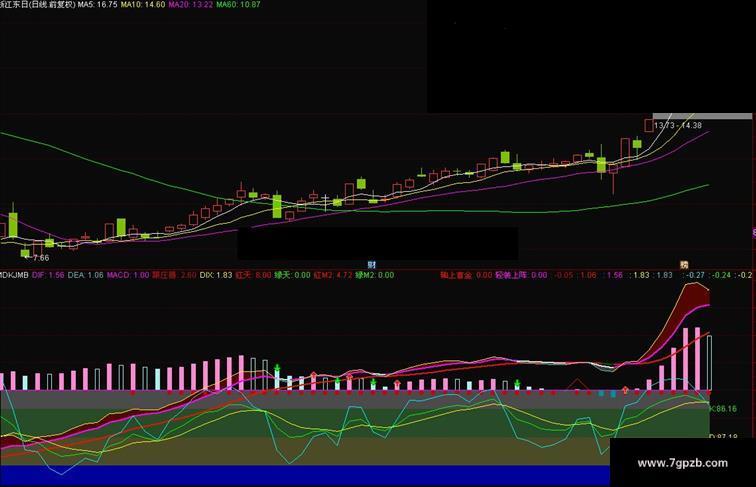Click the DIX: 1.83 value
The image size is (756, 487).
point(216,275)
